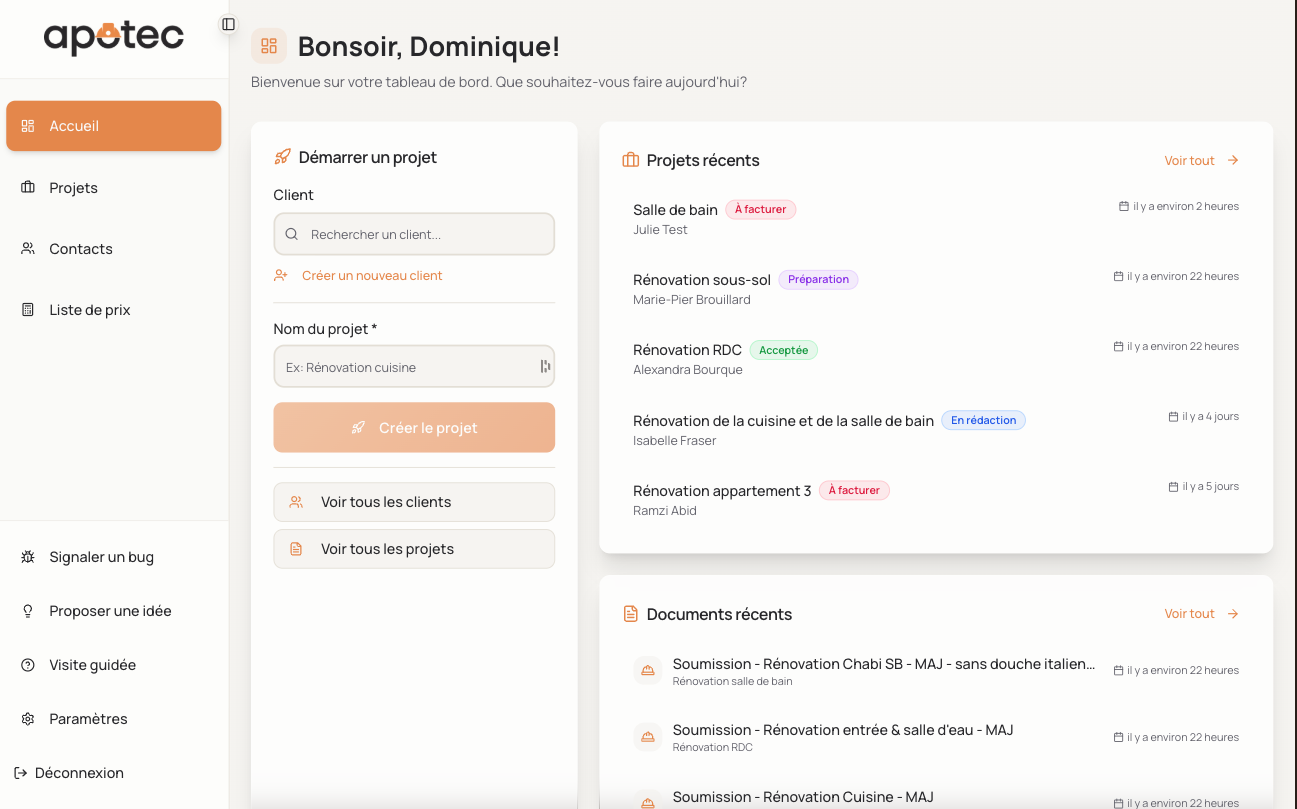Click the arrow next to Projets récents Voir tout
1297x809 pixels.
tap(1233, 160)
